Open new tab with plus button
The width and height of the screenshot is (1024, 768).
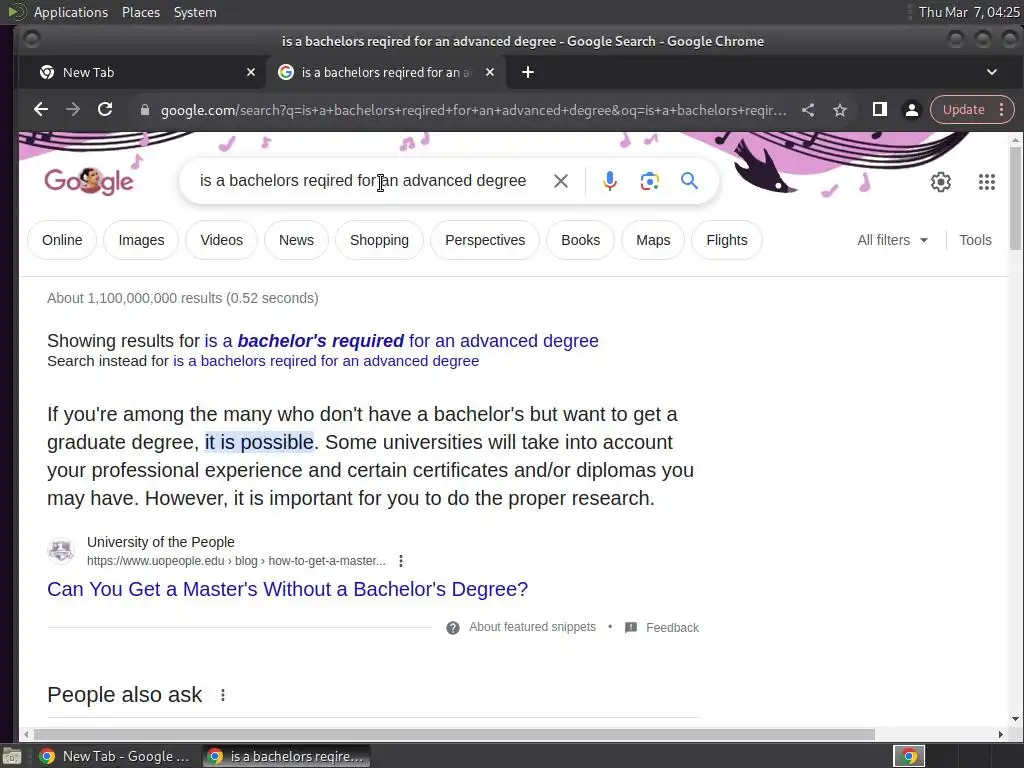(528, 72)
